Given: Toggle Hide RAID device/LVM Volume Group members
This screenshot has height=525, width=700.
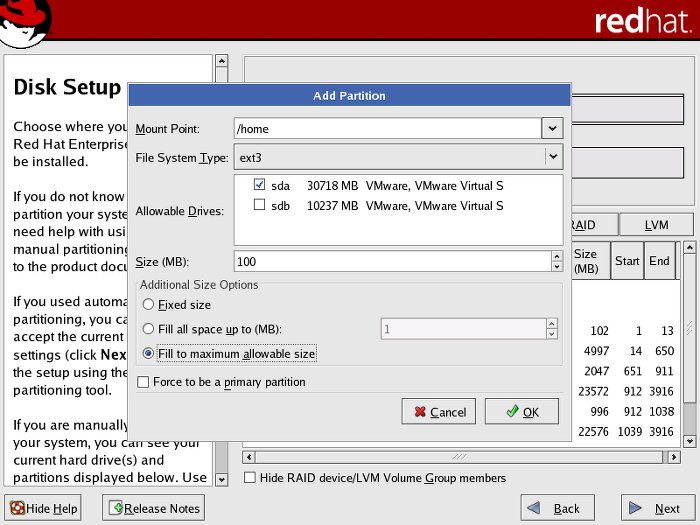Looking at the screenshot, I should 250,478.
